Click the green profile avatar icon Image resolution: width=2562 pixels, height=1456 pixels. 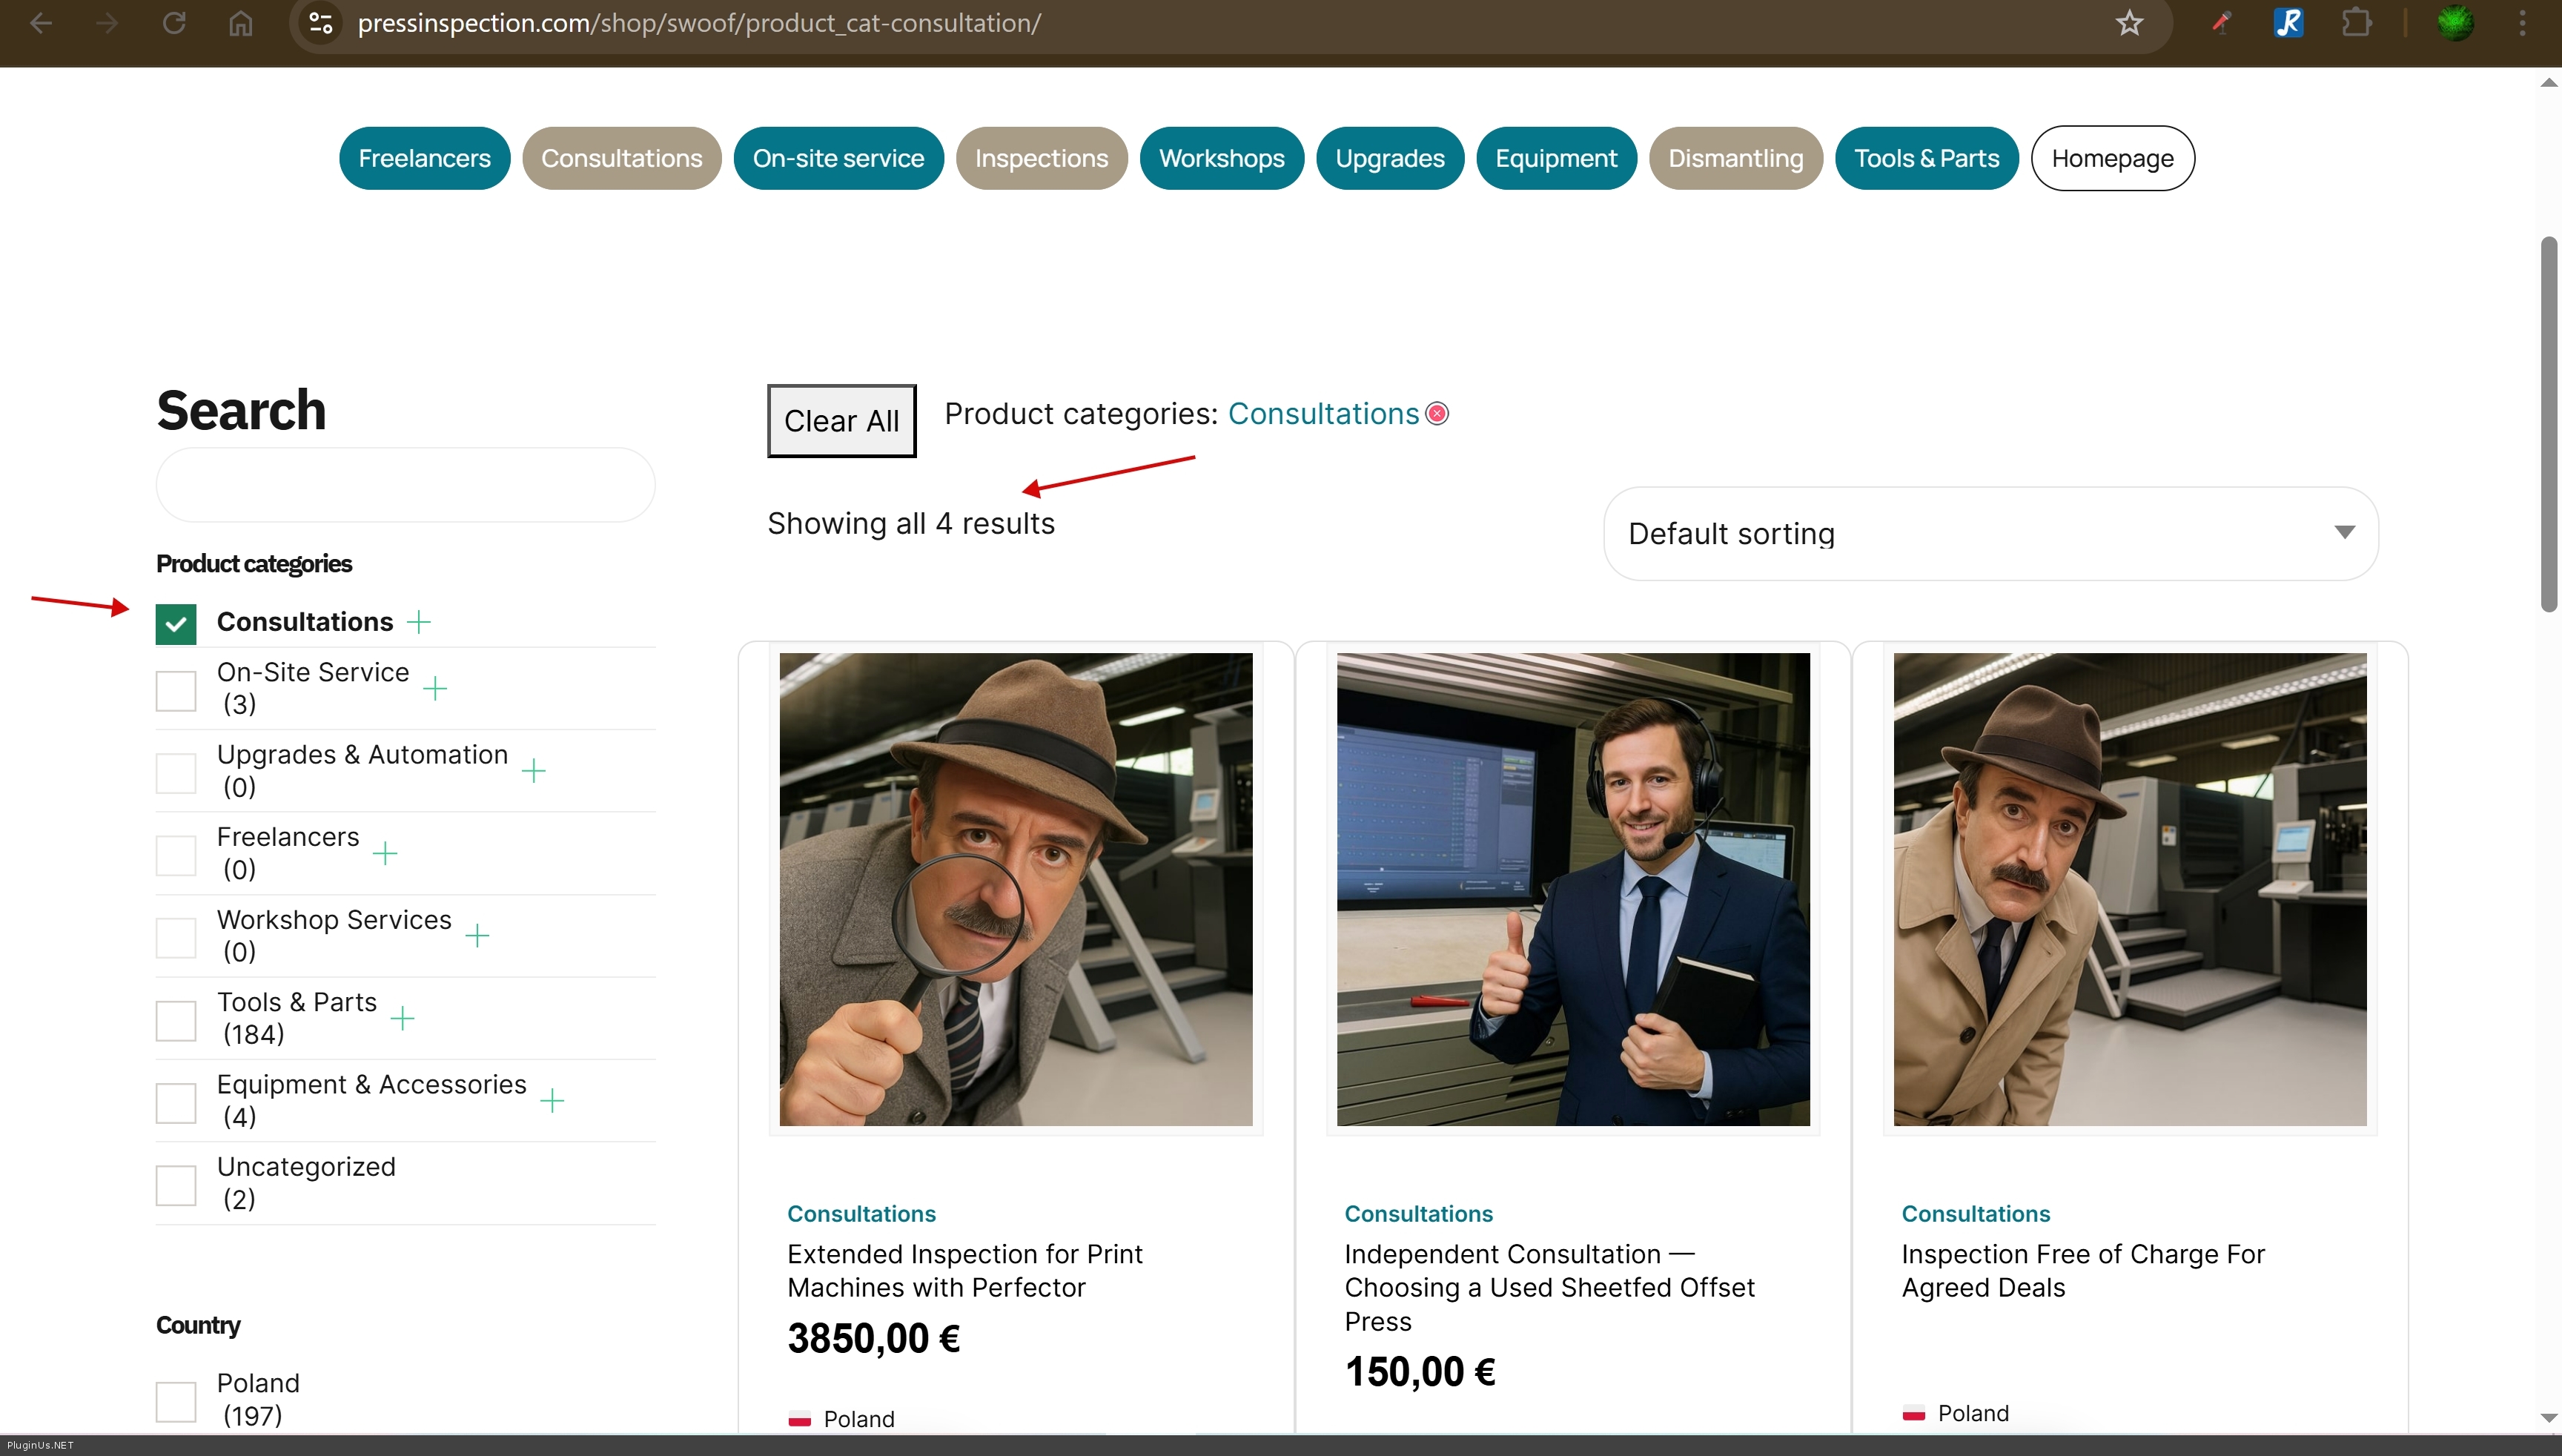[x=2454, y=23]
